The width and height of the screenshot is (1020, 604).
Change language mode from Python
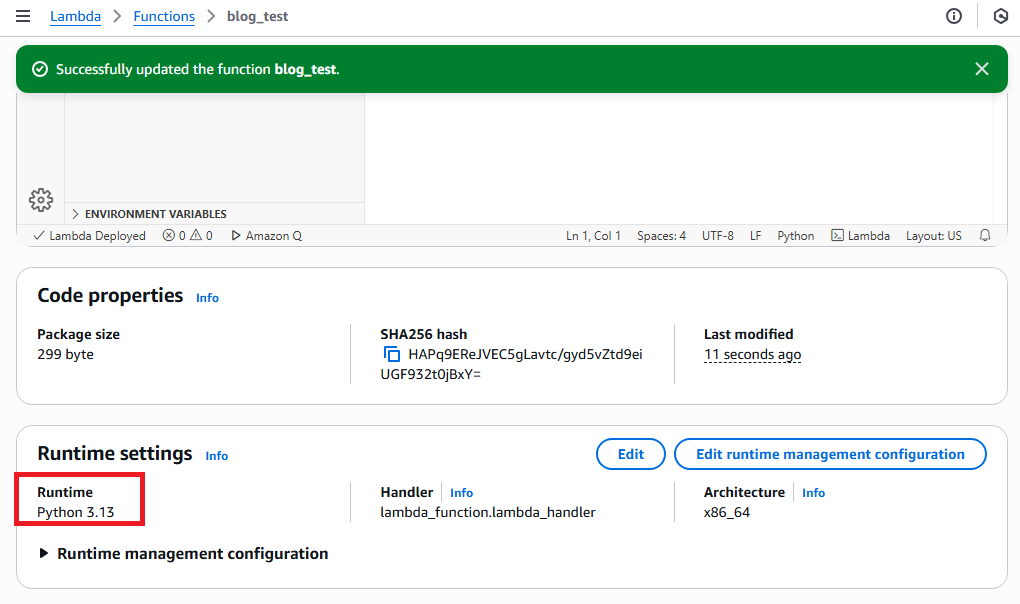point(796,236)
